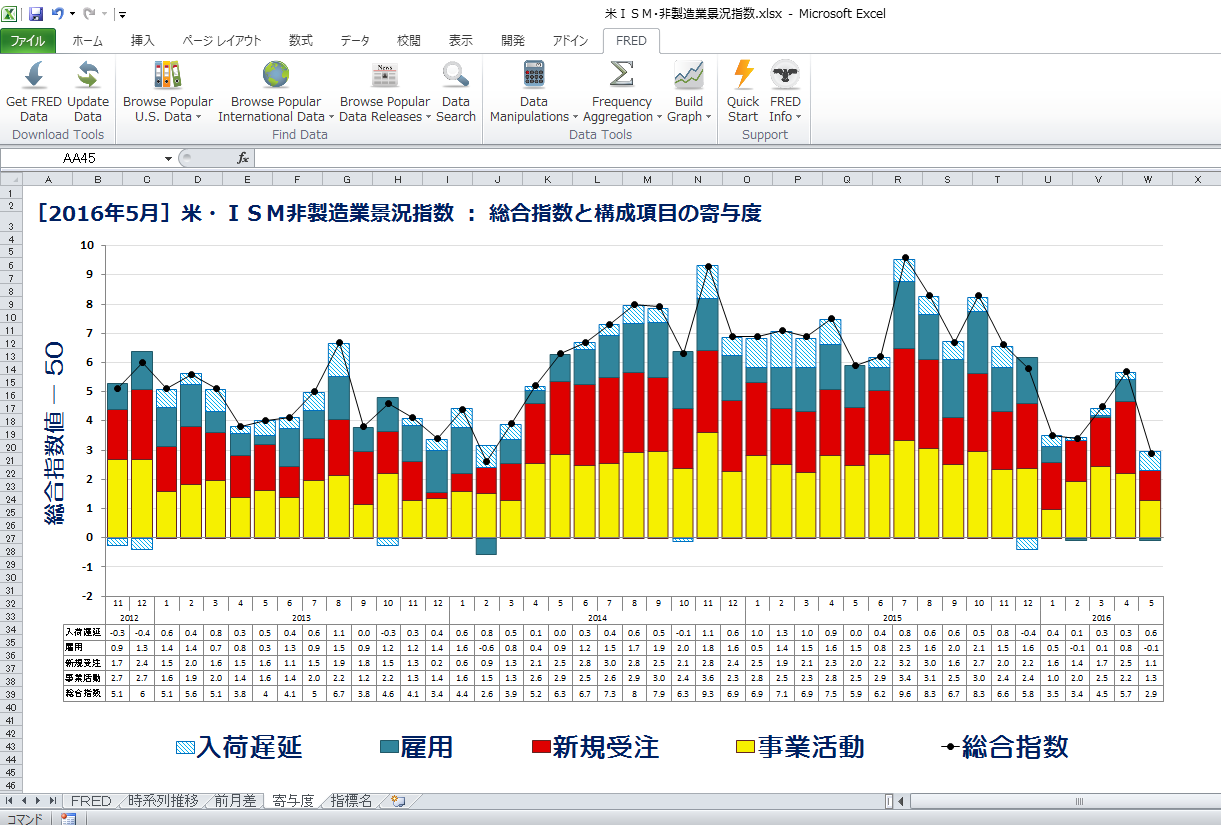This screenshot has width=1221, height=825.
Task: Switch to the 前月差 sheet tab
Action: point(236,801)
